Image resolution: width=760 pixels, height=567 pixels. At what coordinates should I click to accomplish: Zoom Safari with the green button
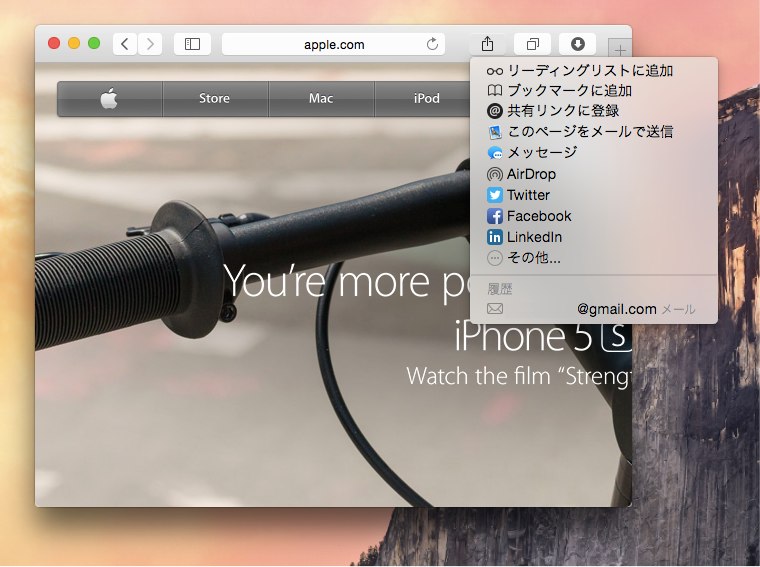coord(94,44)
